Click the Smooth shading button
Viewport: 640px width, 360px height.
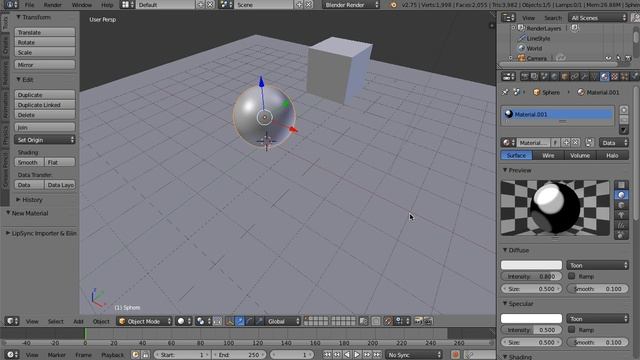pyautogui.click(x=29, y=162)
